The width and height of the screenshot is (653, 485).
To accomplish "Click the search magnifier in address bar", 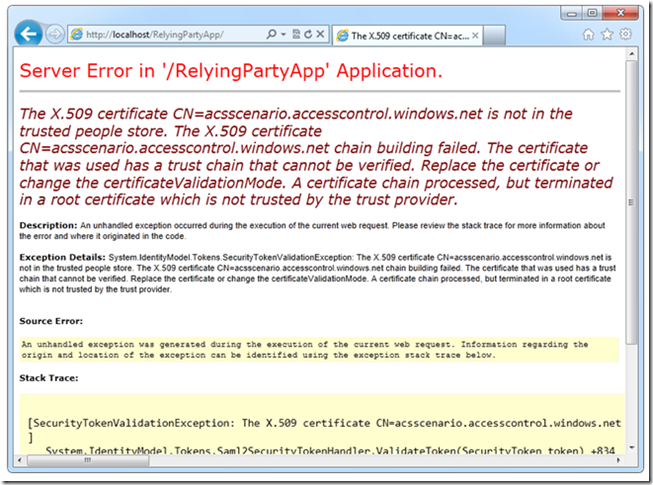I will click(x=271, y=34).
